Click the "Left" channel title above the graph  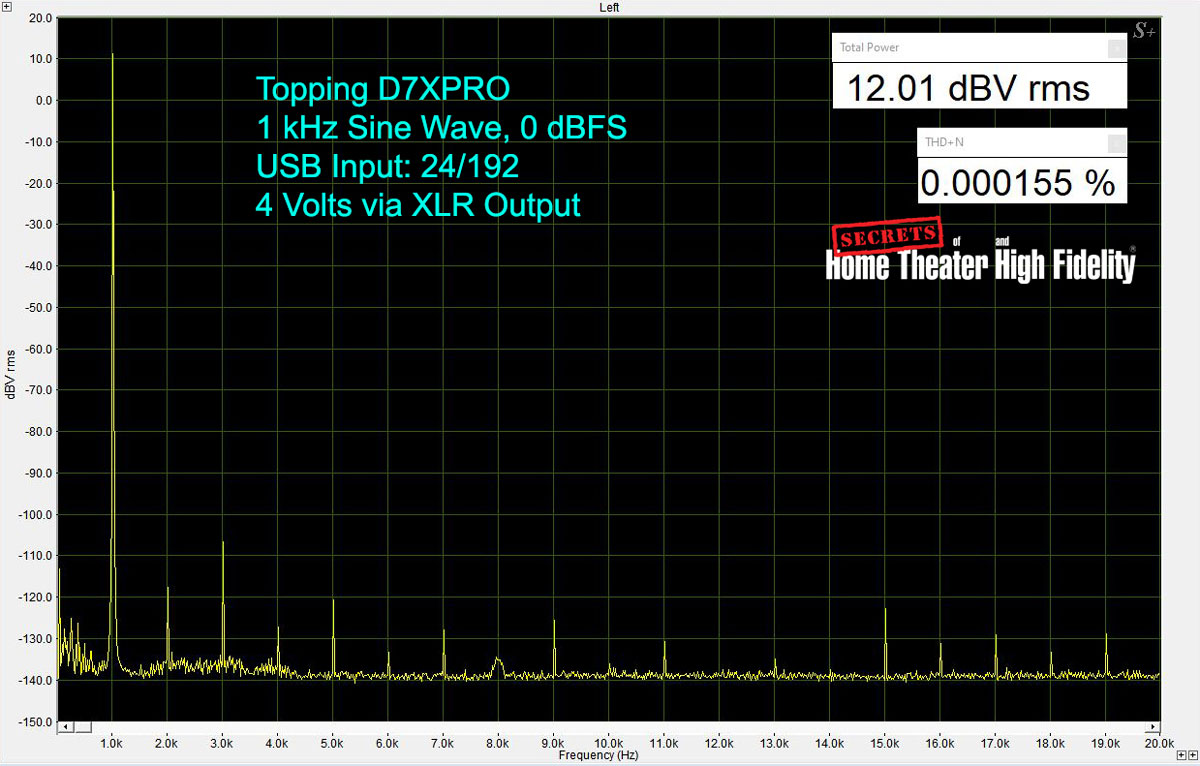click(x=609, y=7)
